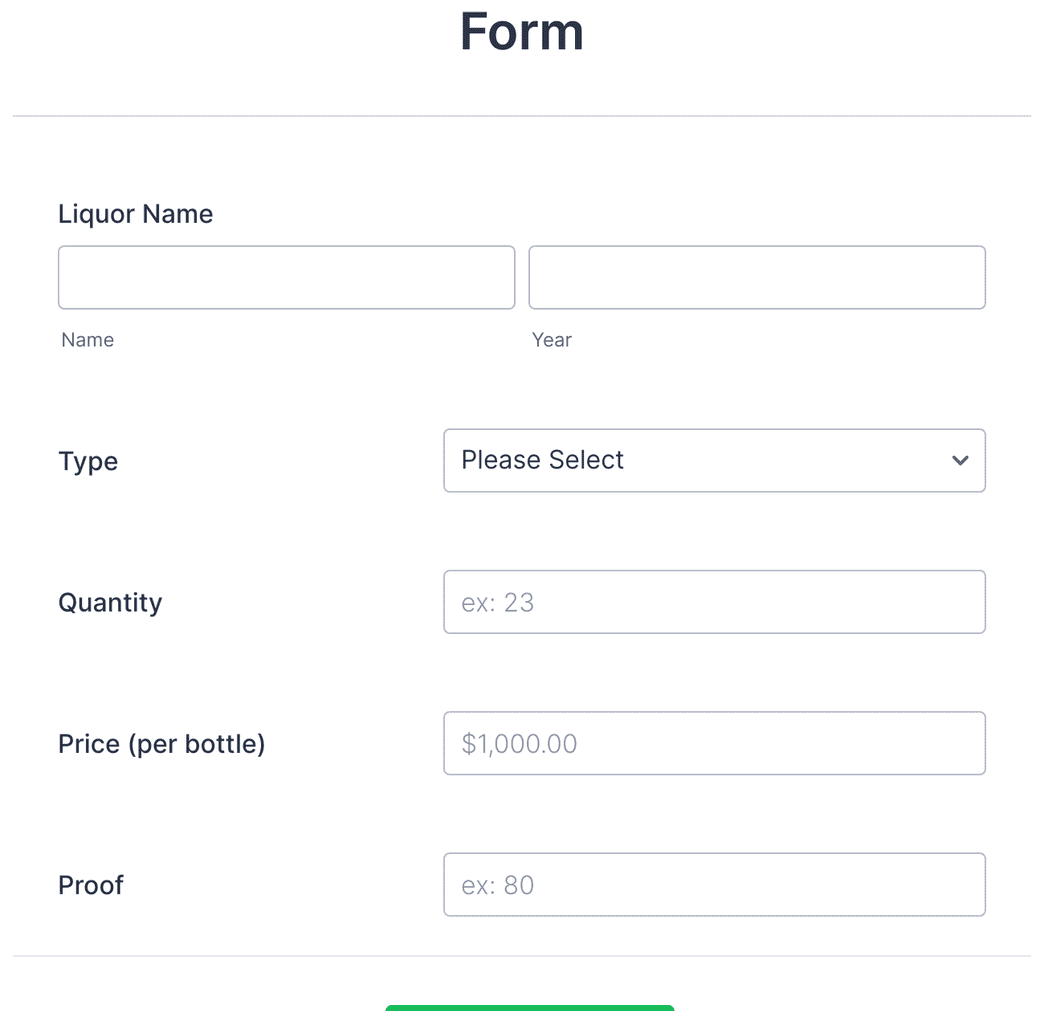Click inside the Name field under Liquor Name

[286, 277]
